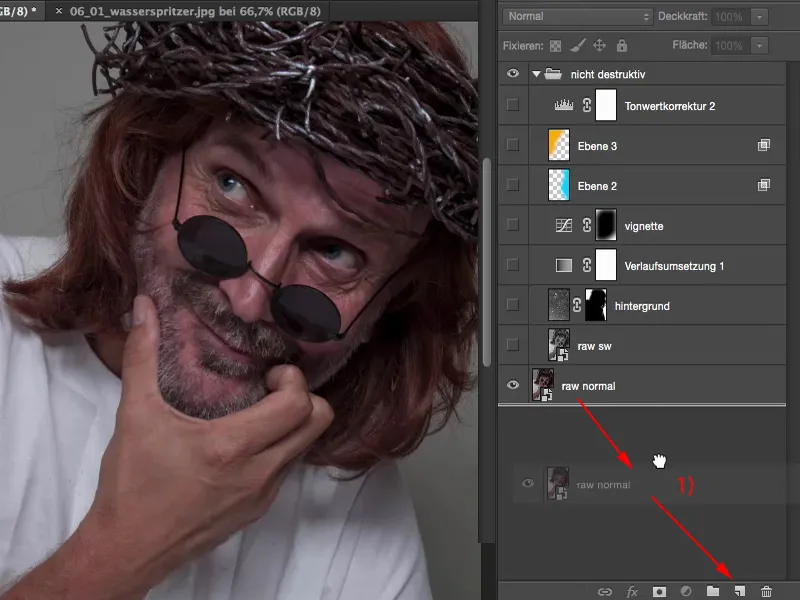Image resolution: width=800 pixels, height=600 pixels.
Task: Click the link layers icon
Action: point(605,592)
